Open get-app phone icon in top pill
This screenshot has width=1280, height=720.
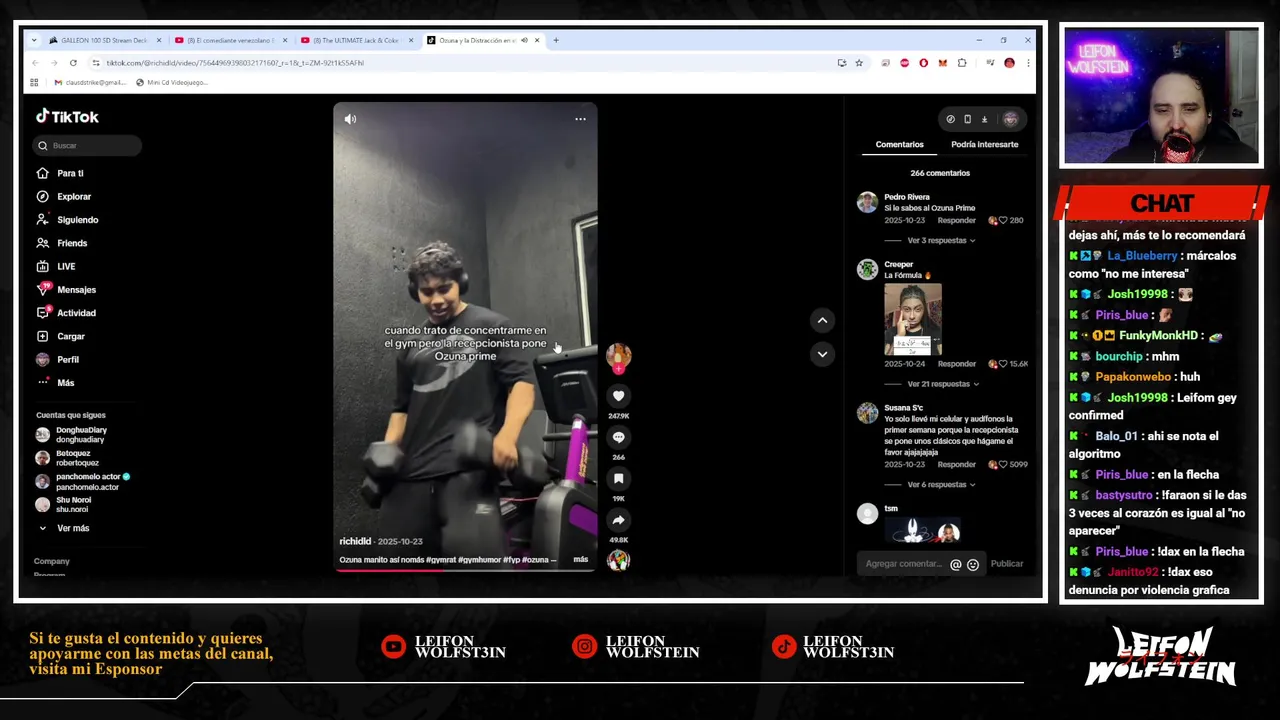pyautogui.click(x=967, y=119)
